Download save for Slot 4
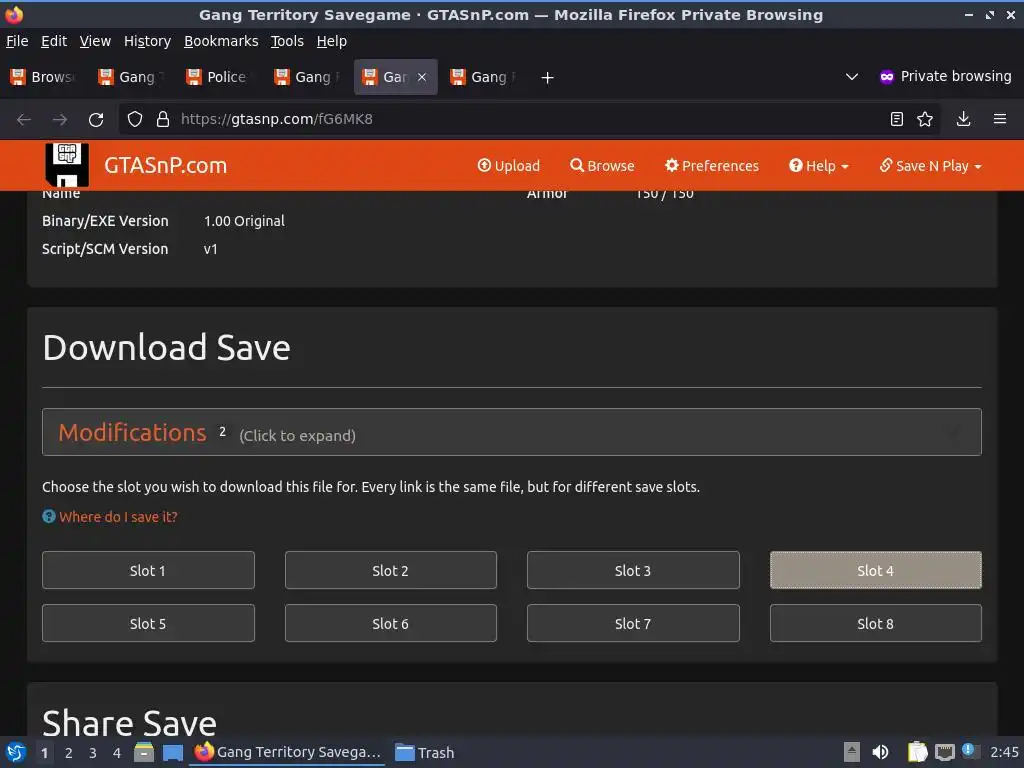 pyautogui.click(x=875, y=570)
